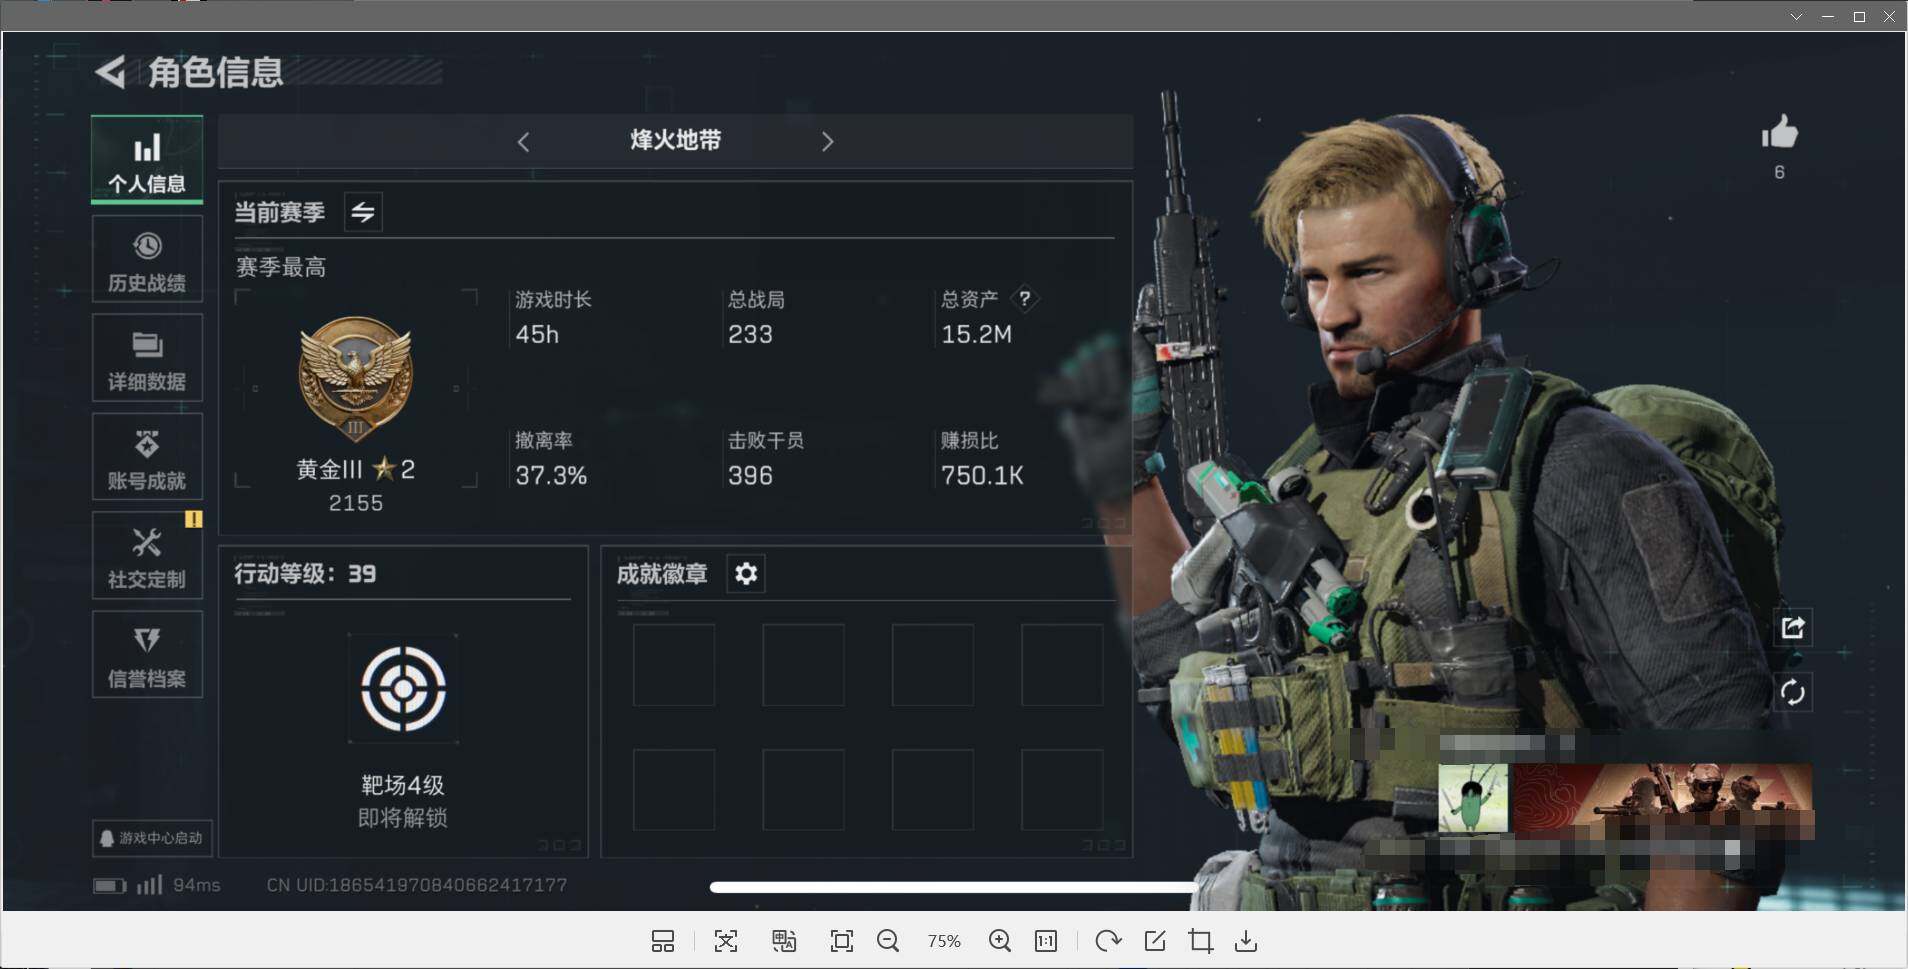Click the yellow alert badge on 社交定制
This screenshot has height=969, width=1908.
coord(193,519)
